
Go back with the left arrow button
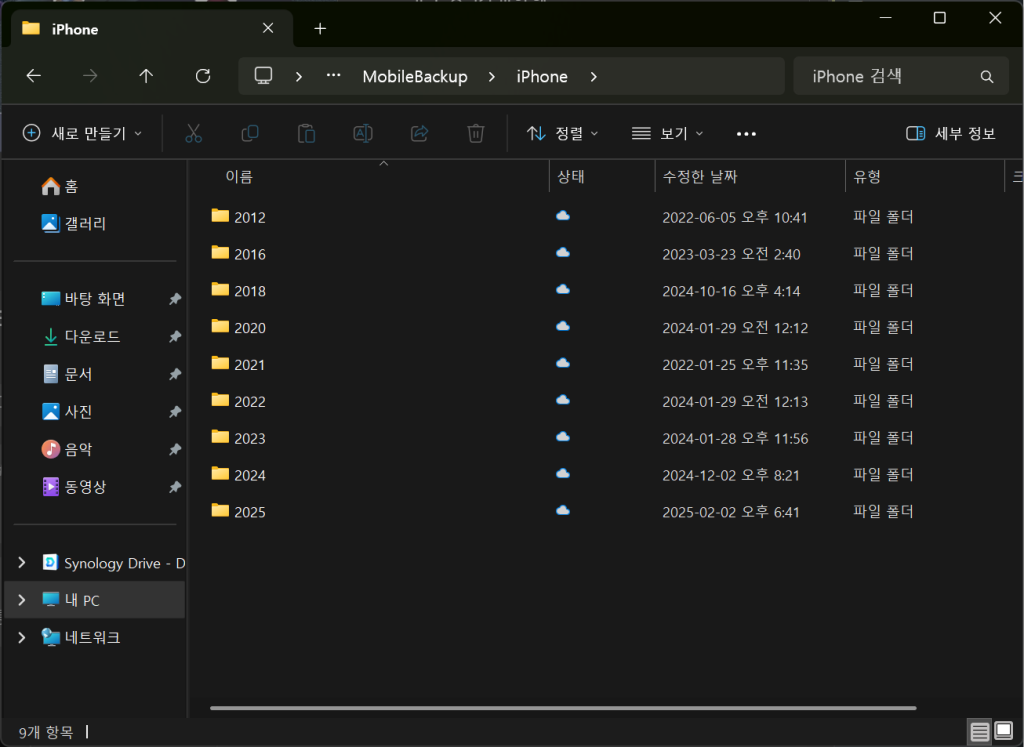[33, 76]
